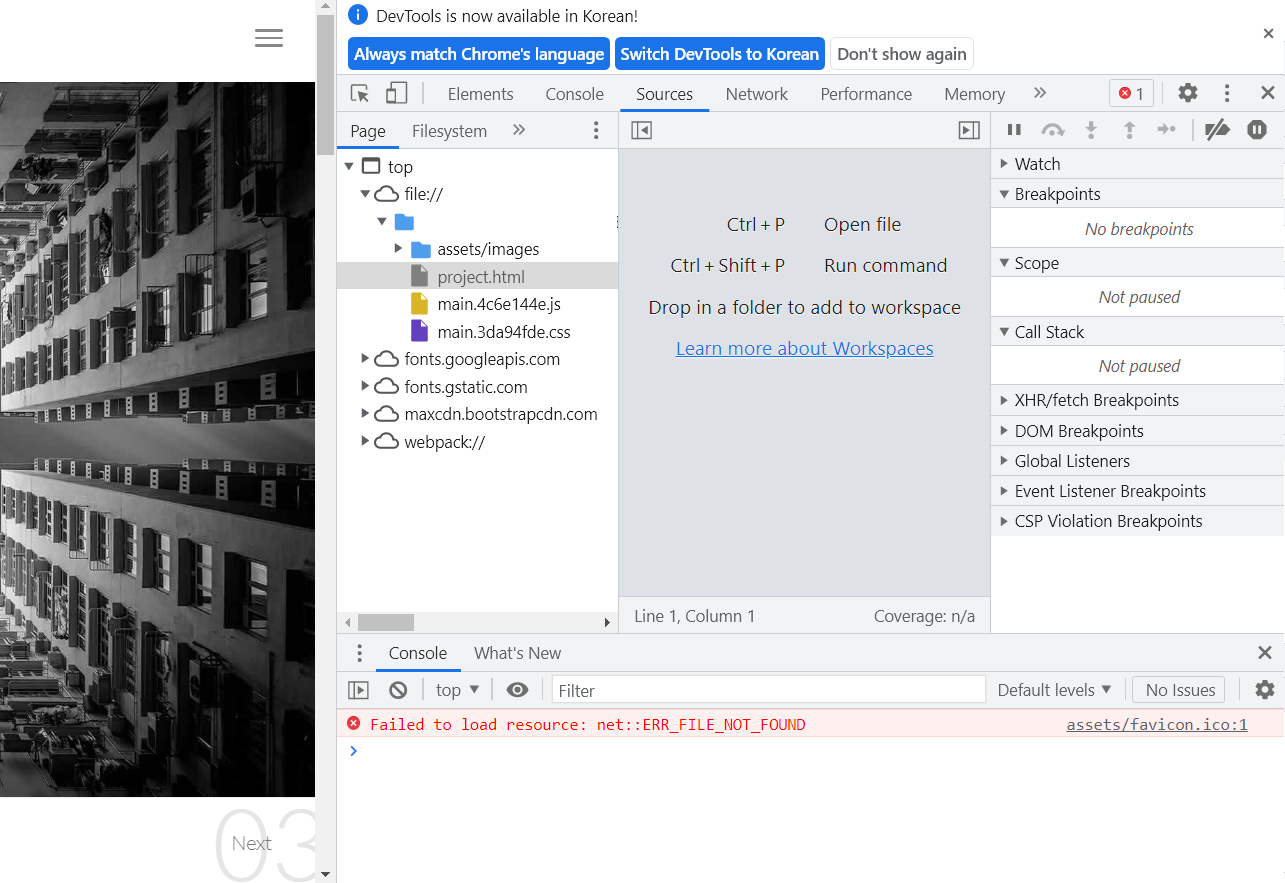The image size is (1285, 883).
Task: Open the console settings gear
Action: pyautogui.click(x=1265, y=690)
